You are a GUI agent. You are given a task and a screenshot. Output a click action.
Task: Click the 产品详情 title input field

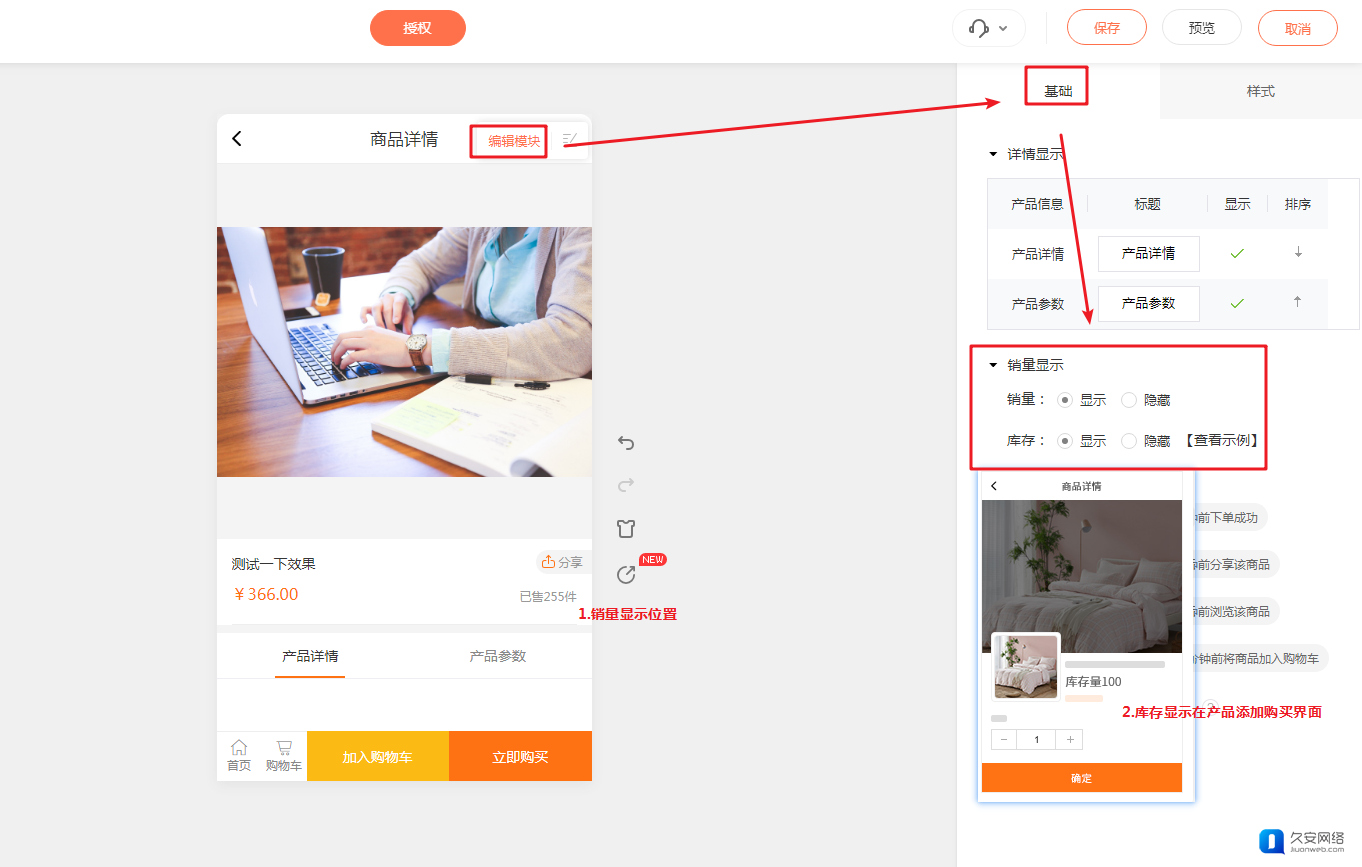click(x=1148, y=254)
